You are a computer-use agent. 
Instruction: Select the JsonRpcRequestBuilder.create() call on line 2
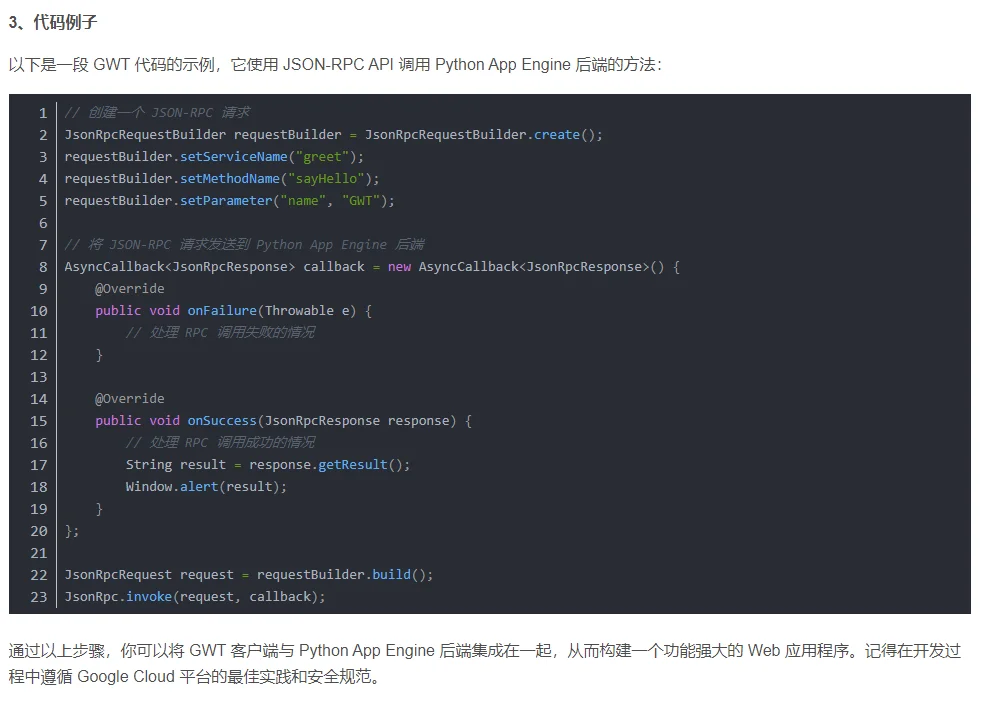pos(483,134)
